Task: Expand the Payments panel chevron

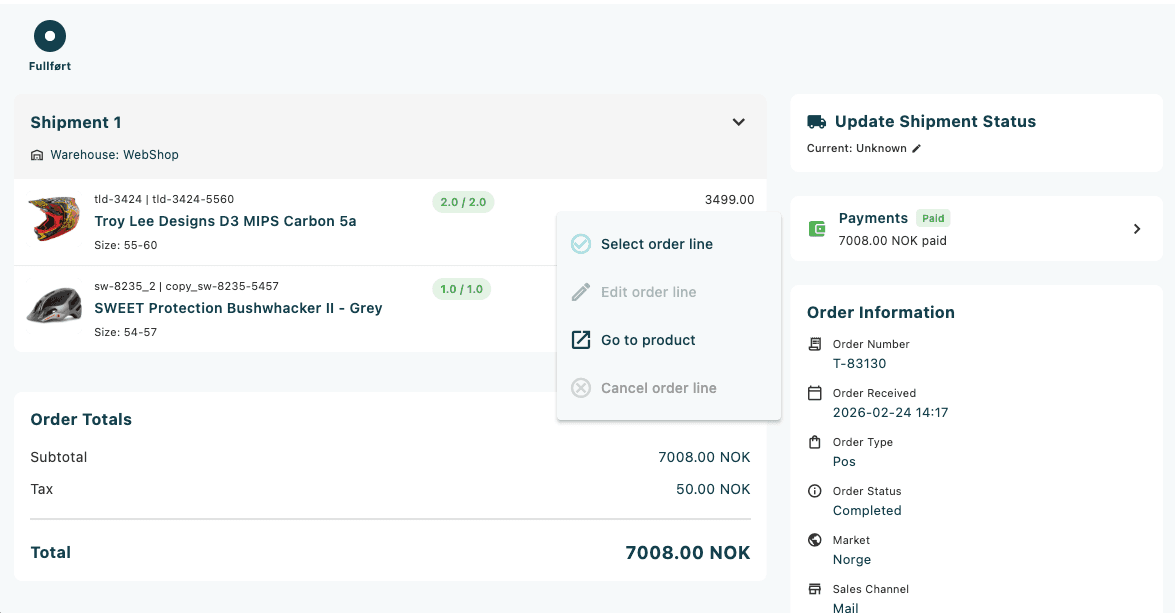Action: [x=1137, y=229]
